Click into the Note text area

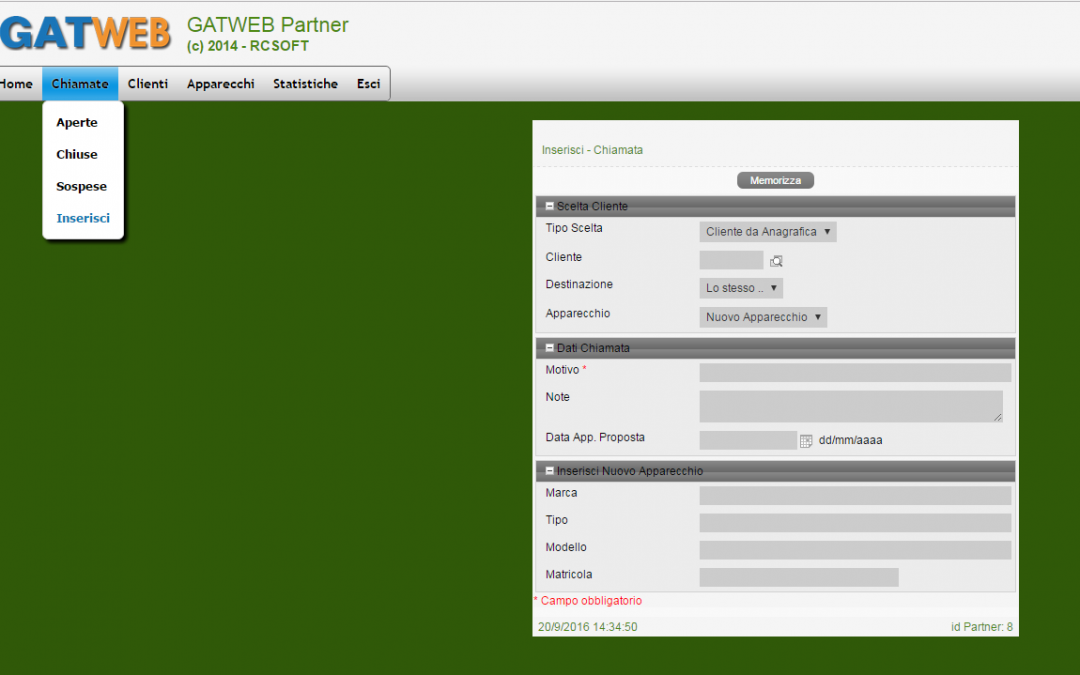point(850,406)
